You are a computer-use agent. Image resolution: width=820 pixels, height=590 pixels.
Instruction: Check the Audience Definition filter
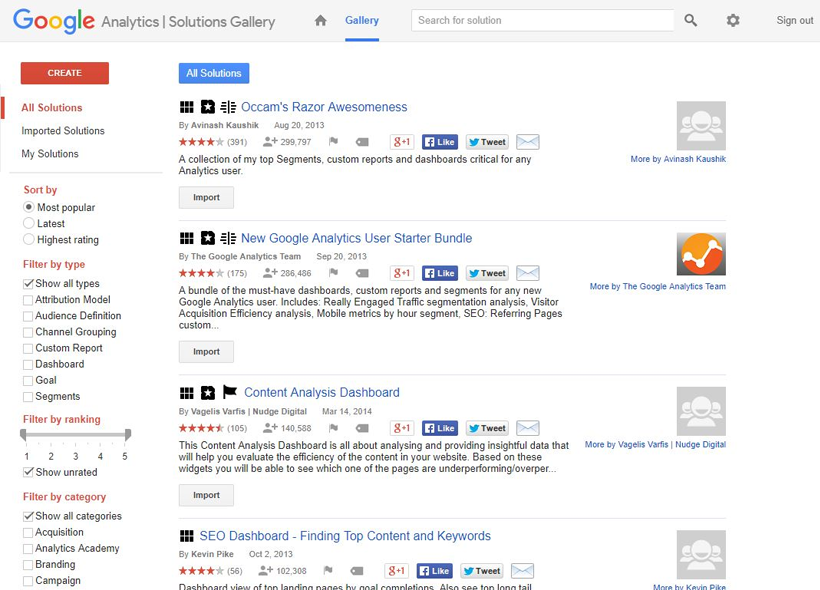[x=28, y=316]
